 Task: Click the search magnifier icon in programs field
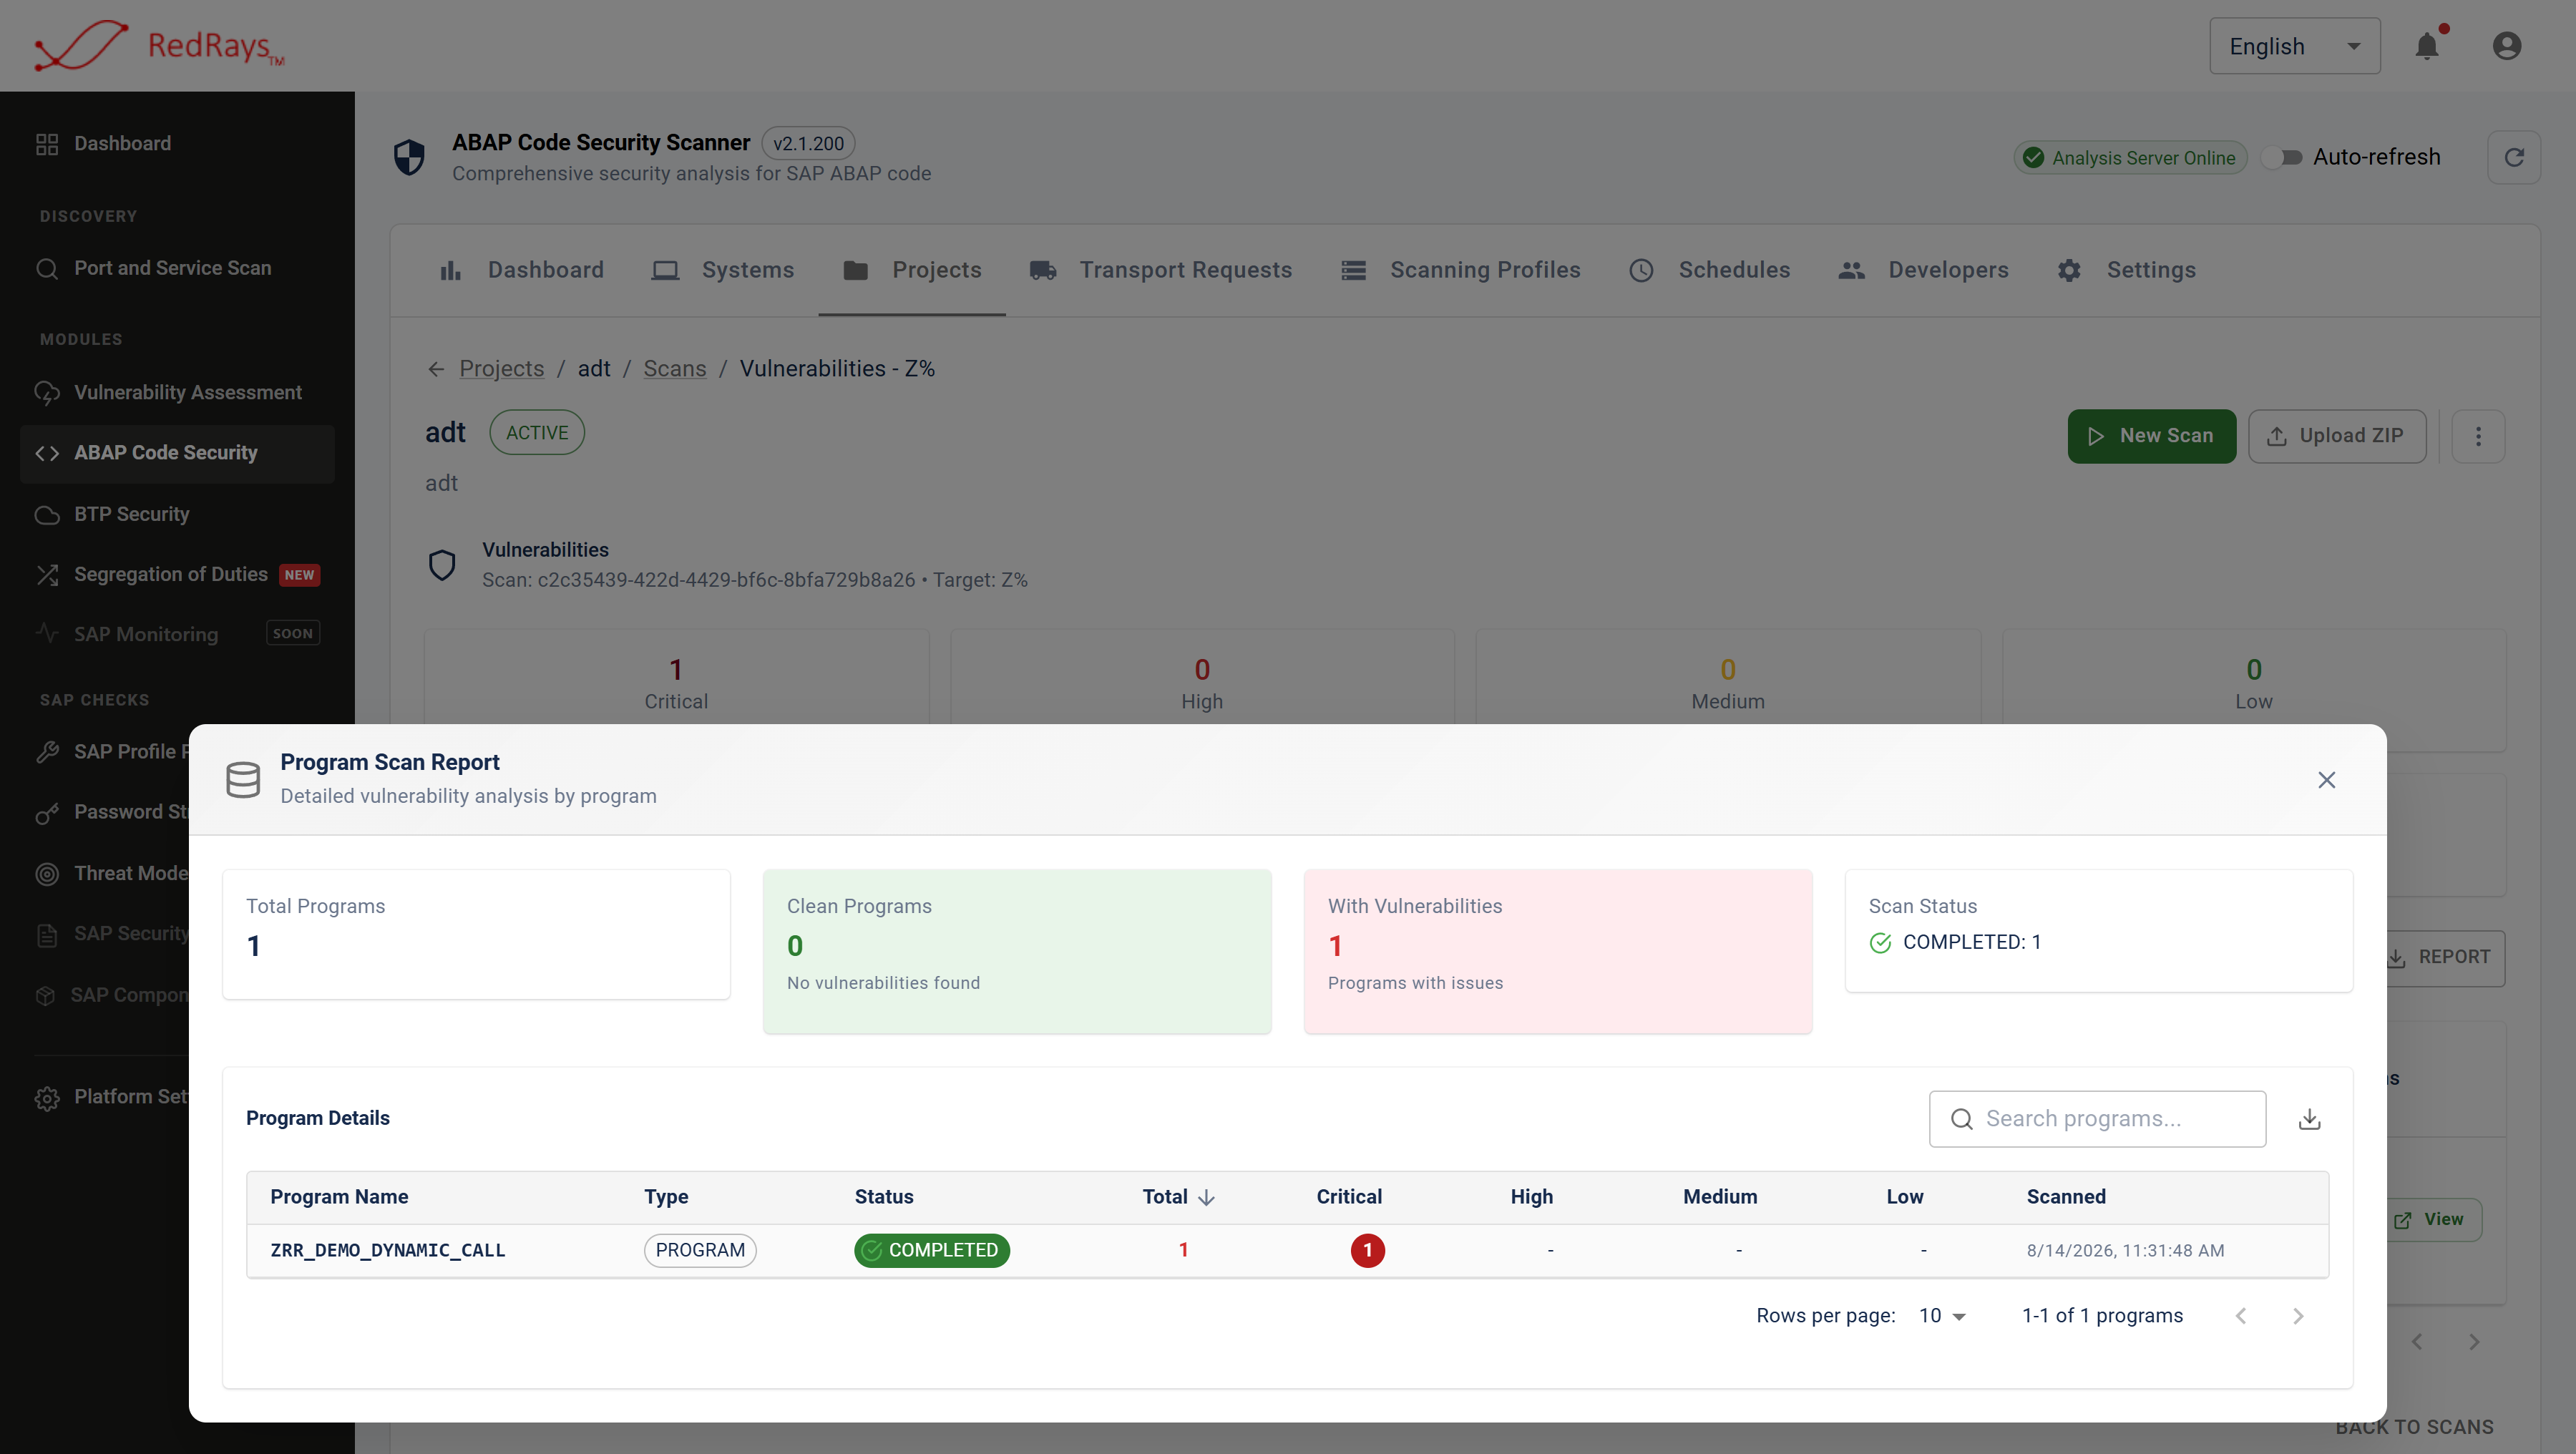point(1962,1119)
